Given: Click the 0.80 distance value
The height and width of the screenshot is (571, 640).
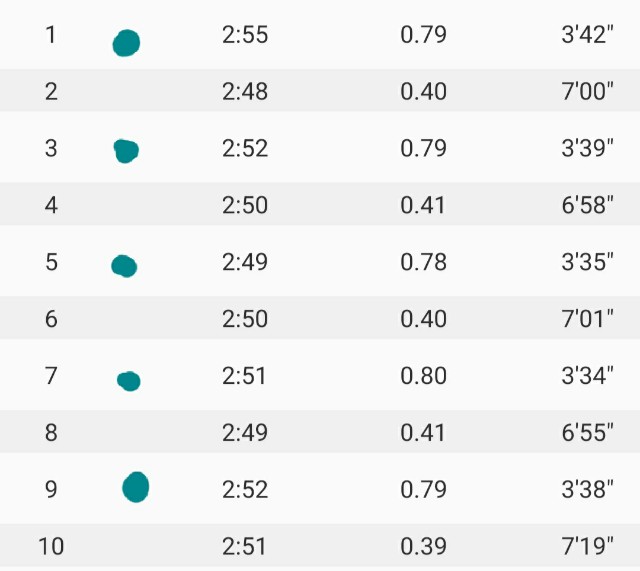Looking at the screenshot, I should click(x=423, y=376).
